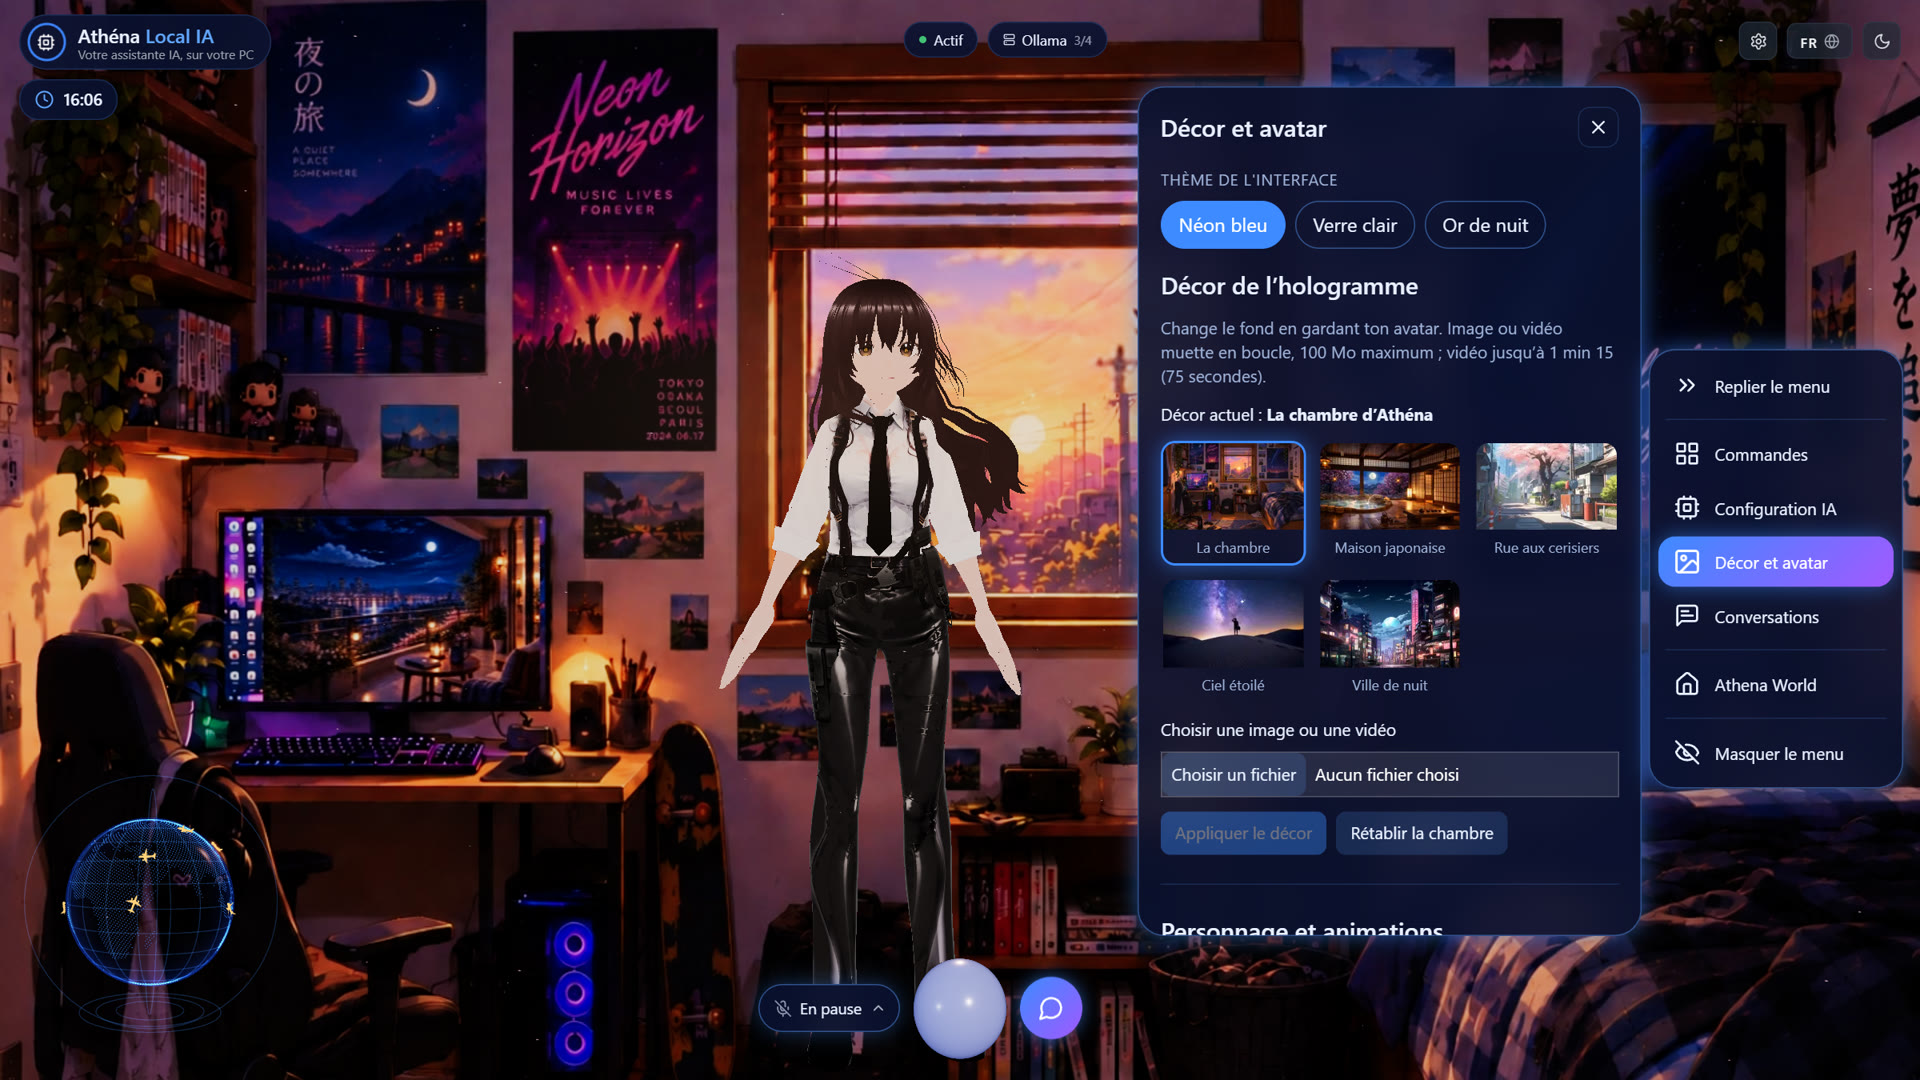Choose the Ciel étoilé backdrop thumbnail

(x=1232, y=640)
